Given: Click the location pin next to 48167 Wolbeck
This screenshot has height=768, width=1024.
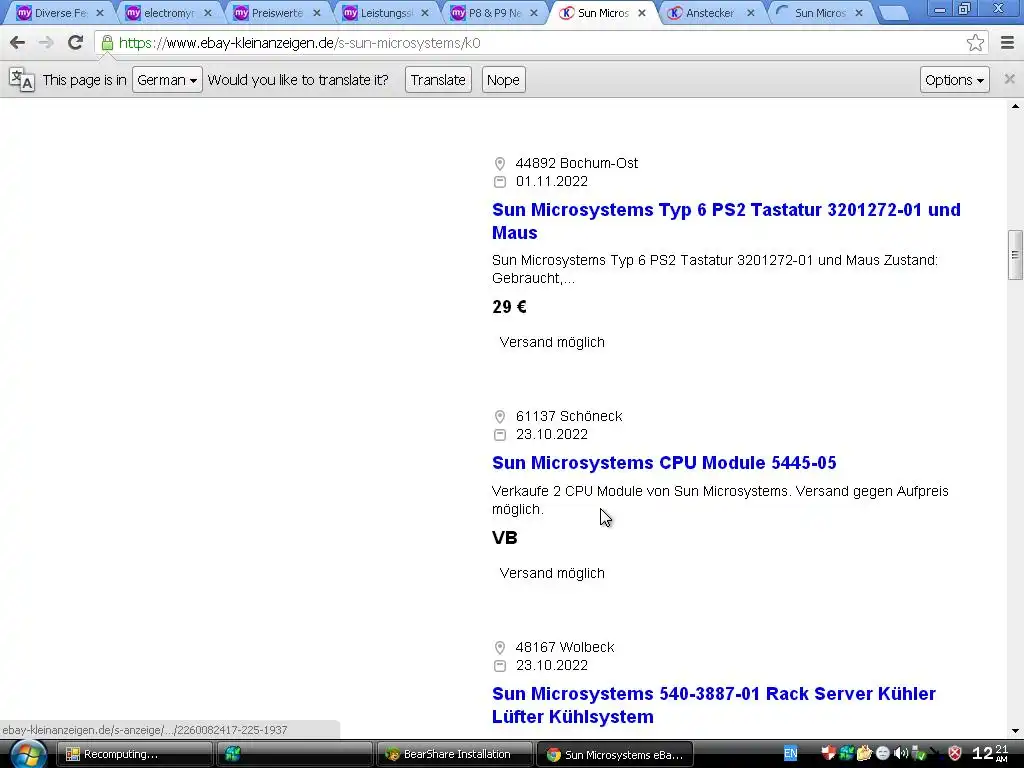Looking at the screenshot, I should [500, 648].
